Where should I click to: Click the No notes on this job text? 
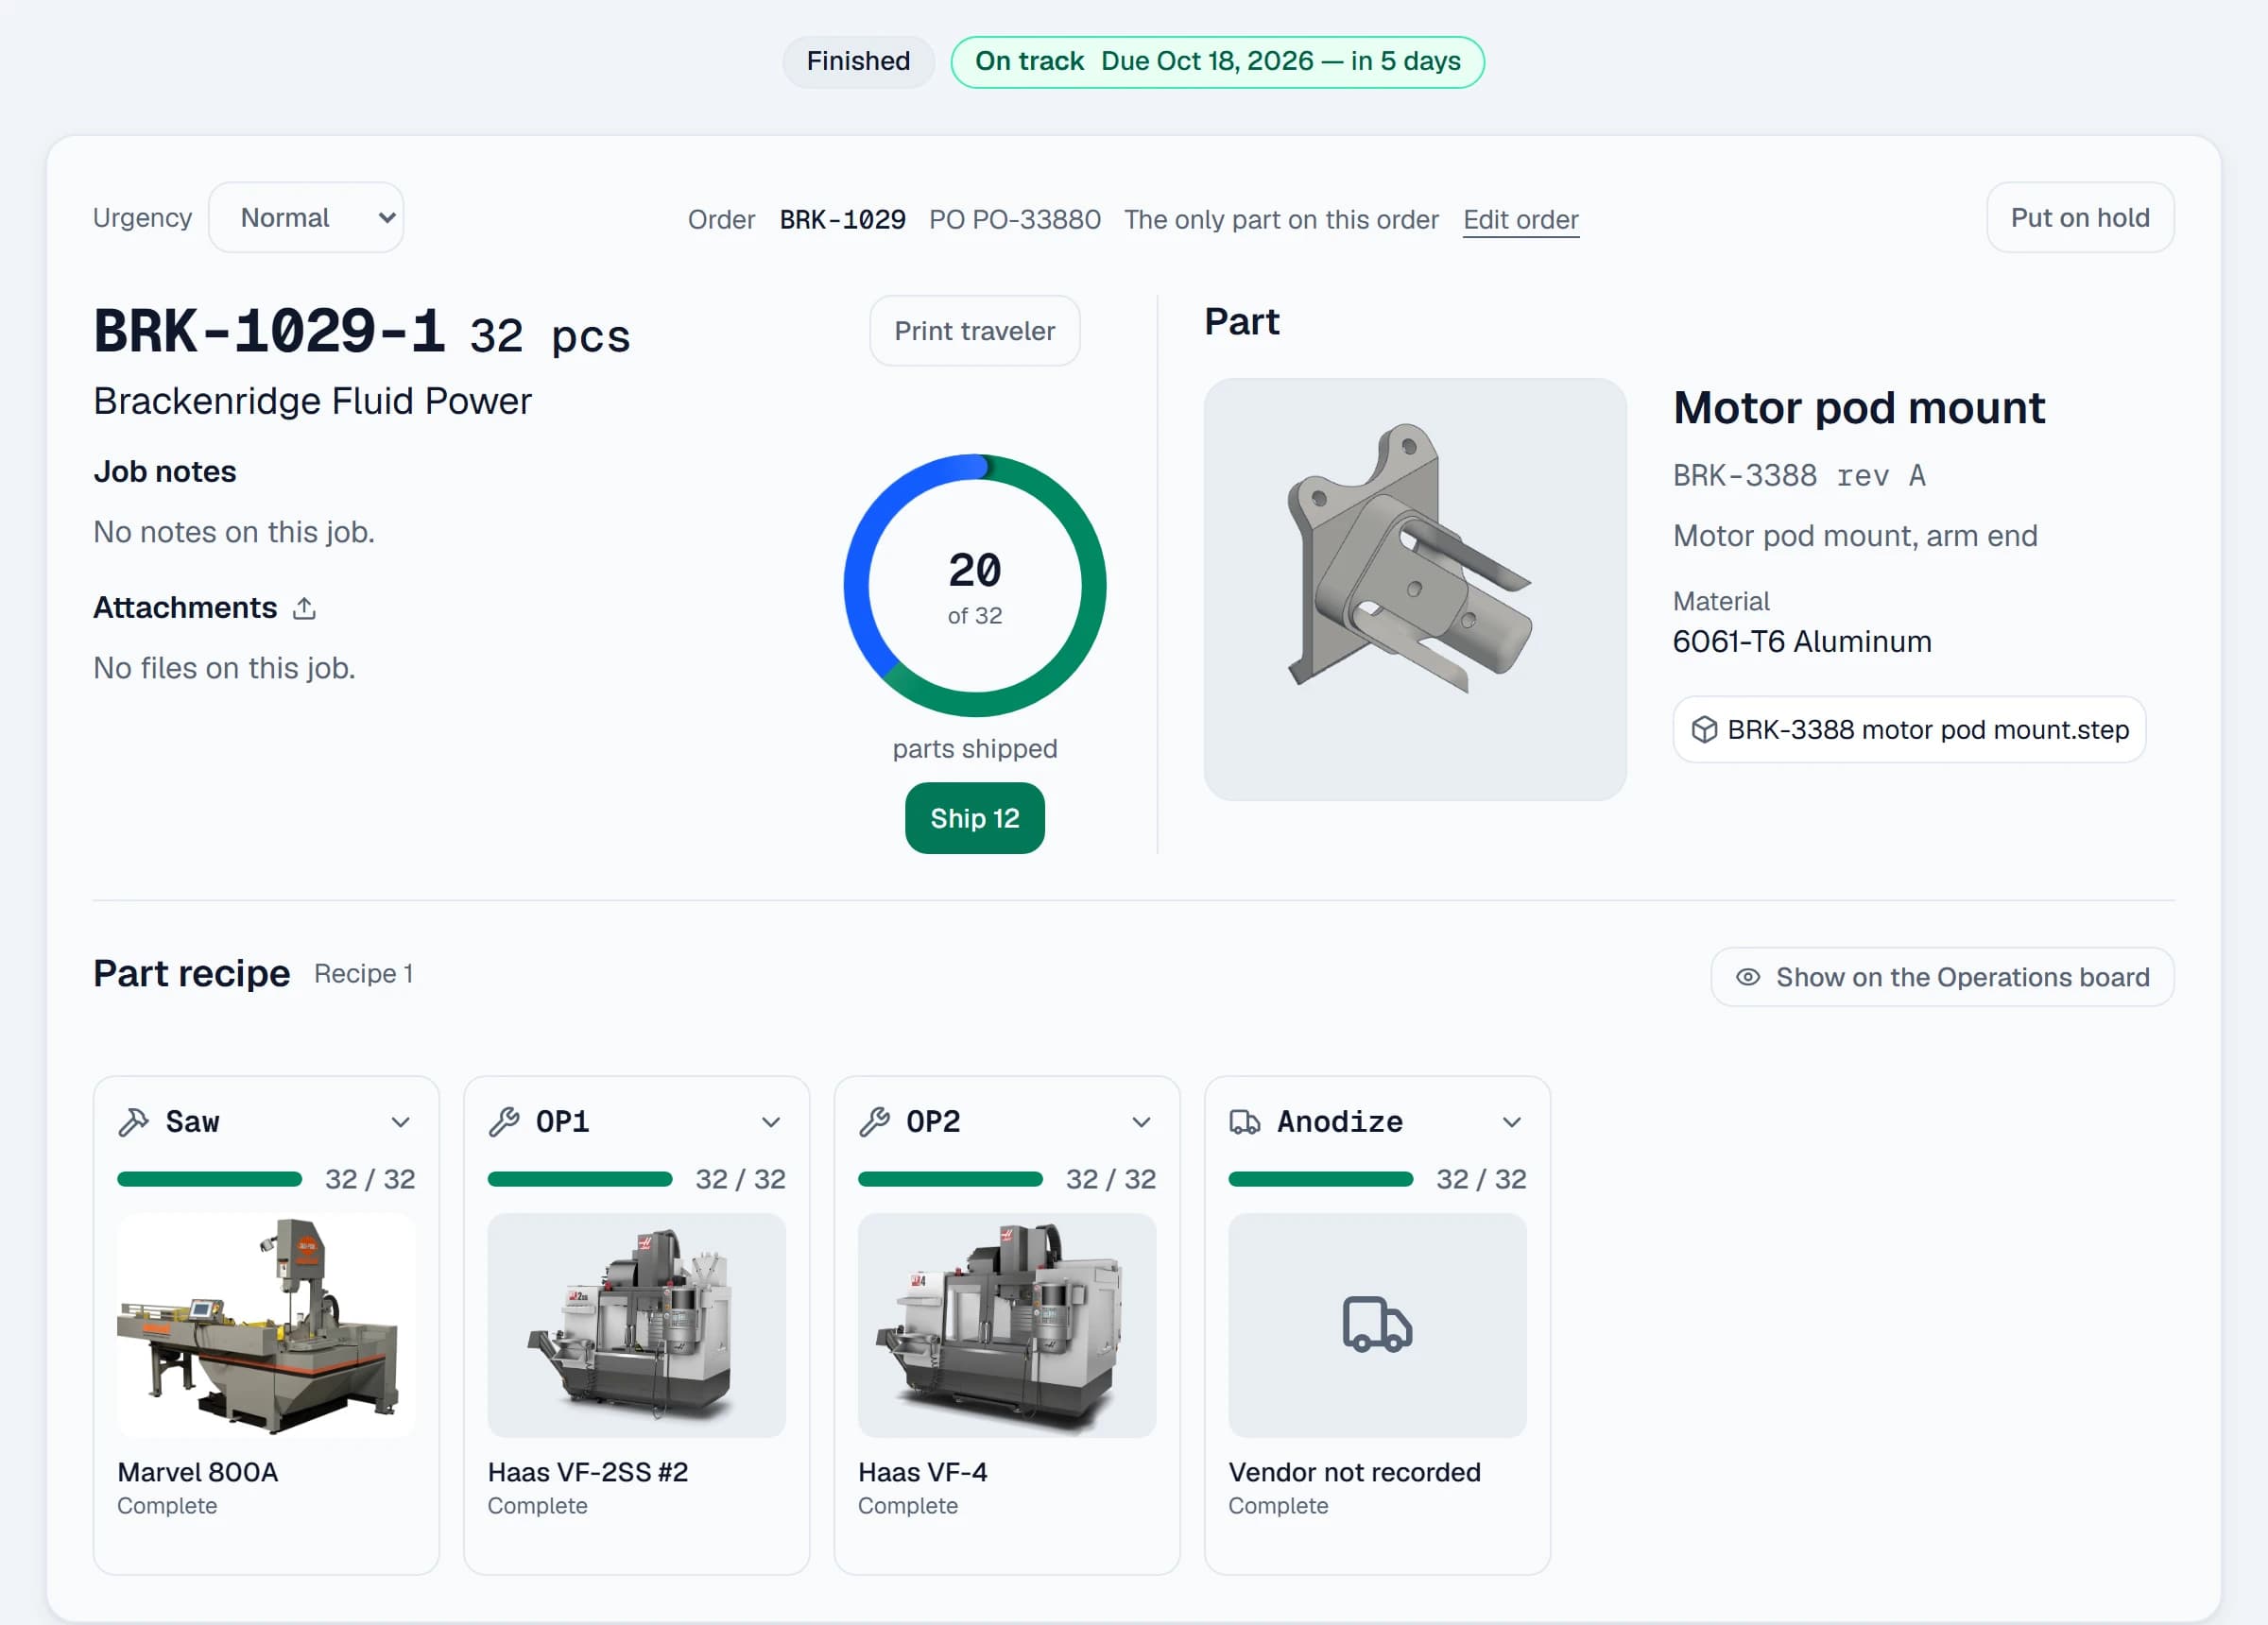tap(234, 532)
